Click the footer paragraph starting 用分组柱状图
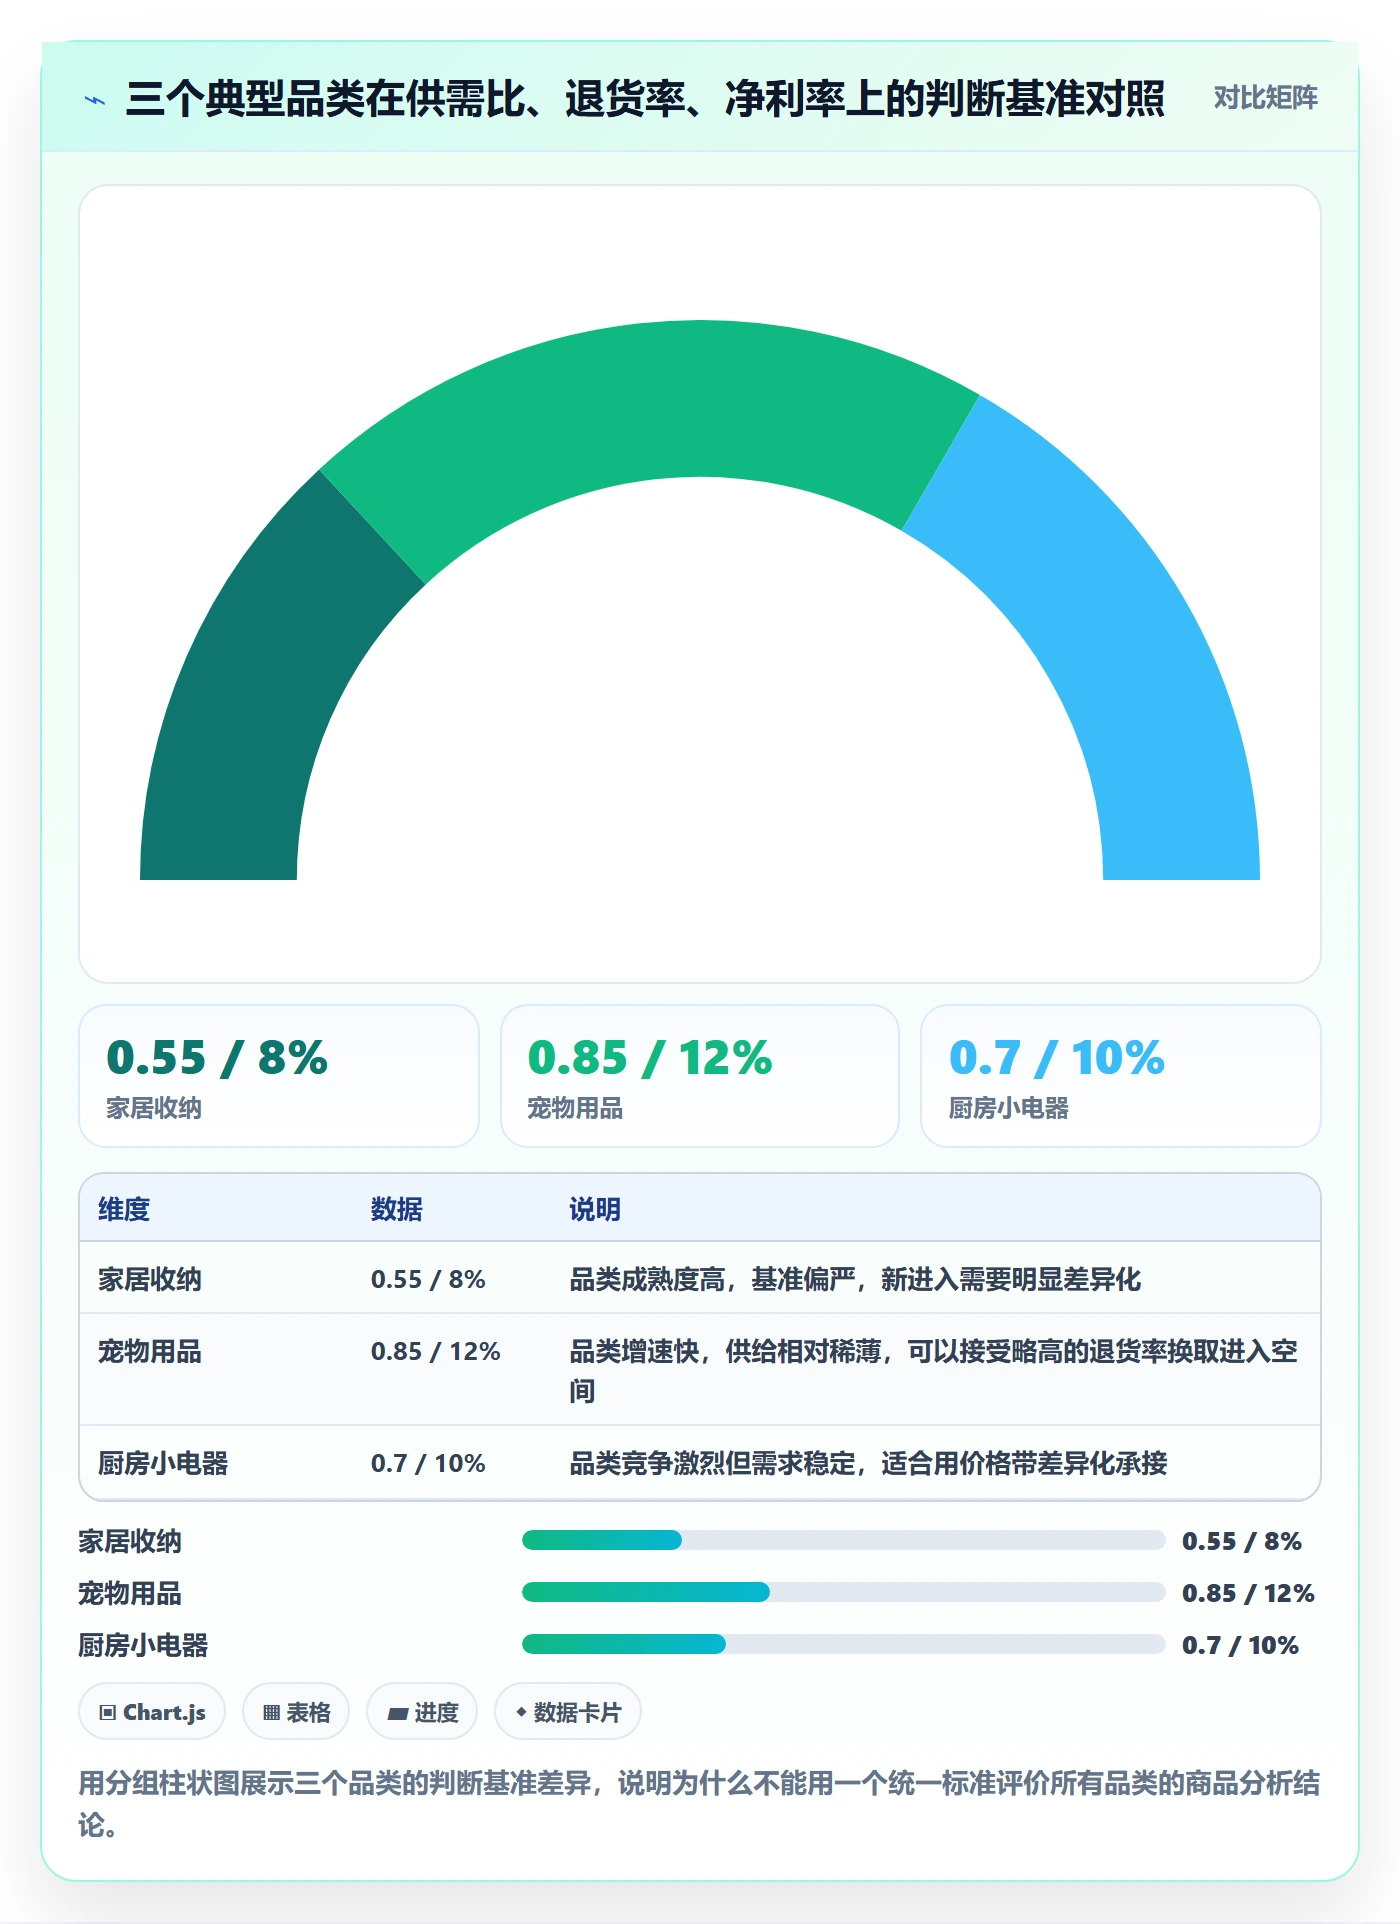1400x1924 pixels. tap(700, 1803)
